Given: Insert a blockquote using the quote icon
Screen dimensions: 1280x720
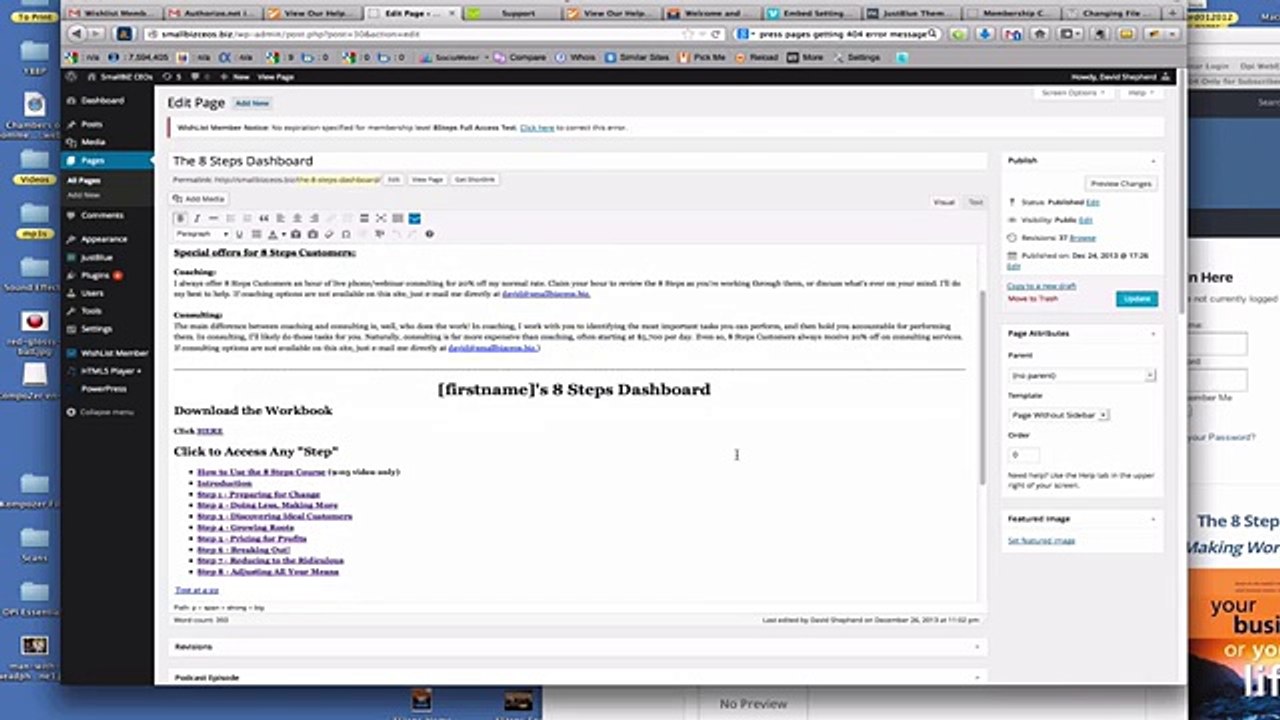Looking at the screenshot, I should pyautogui.click(x=264, y=218).
